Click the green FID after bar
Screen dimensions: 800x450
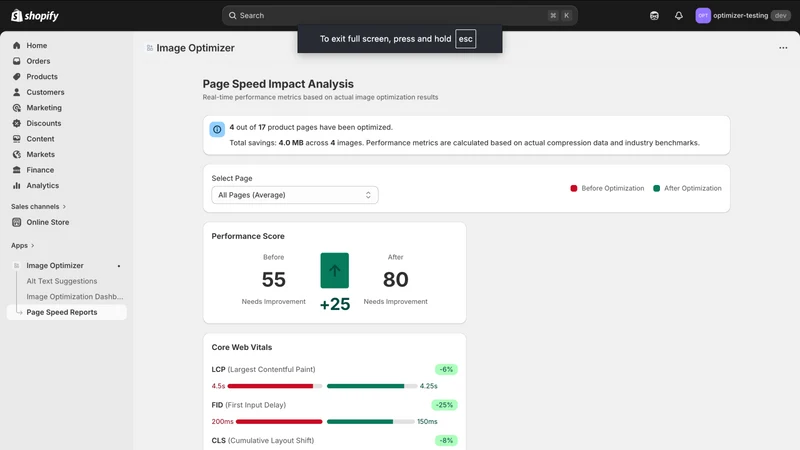[360, 421]
